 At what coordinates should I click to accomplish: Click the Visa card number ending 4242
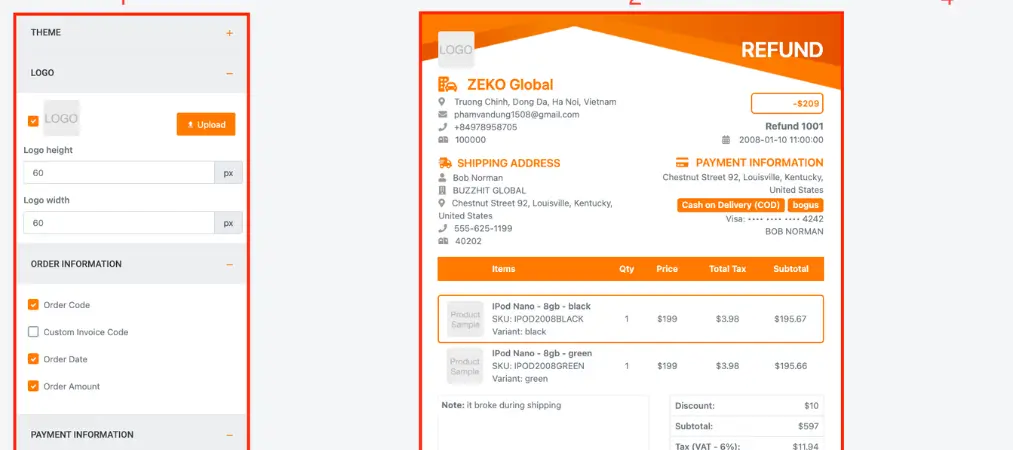(x=774, y=219)
